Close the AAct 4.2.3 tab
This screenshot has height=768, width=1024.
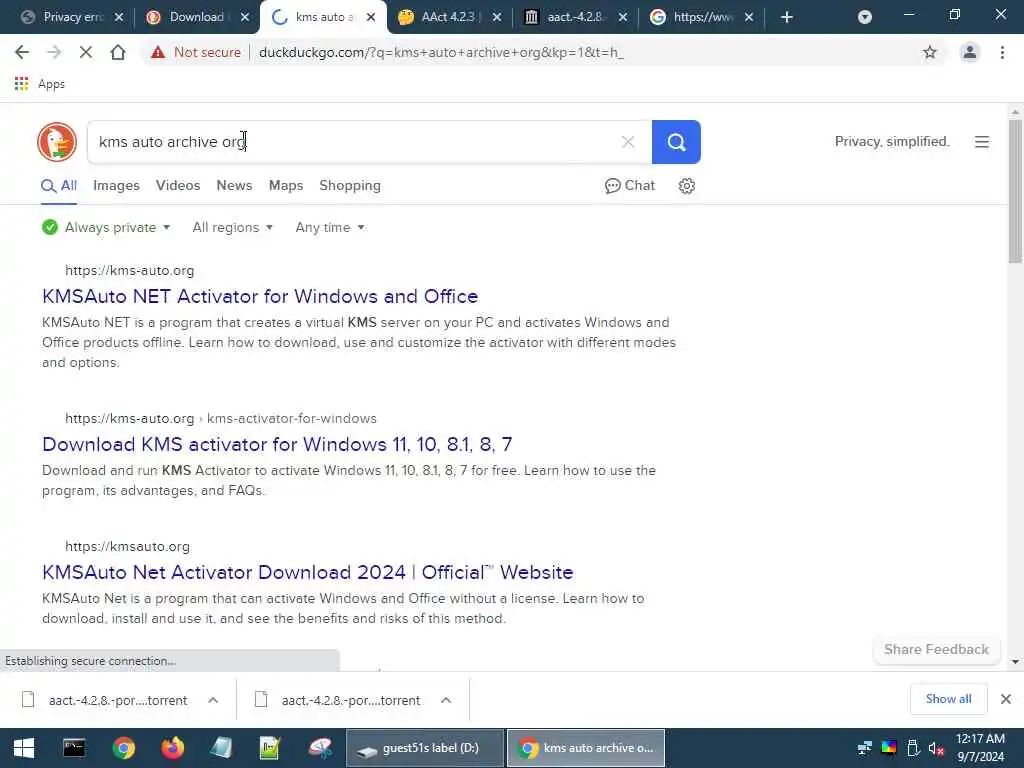[497, 17]
